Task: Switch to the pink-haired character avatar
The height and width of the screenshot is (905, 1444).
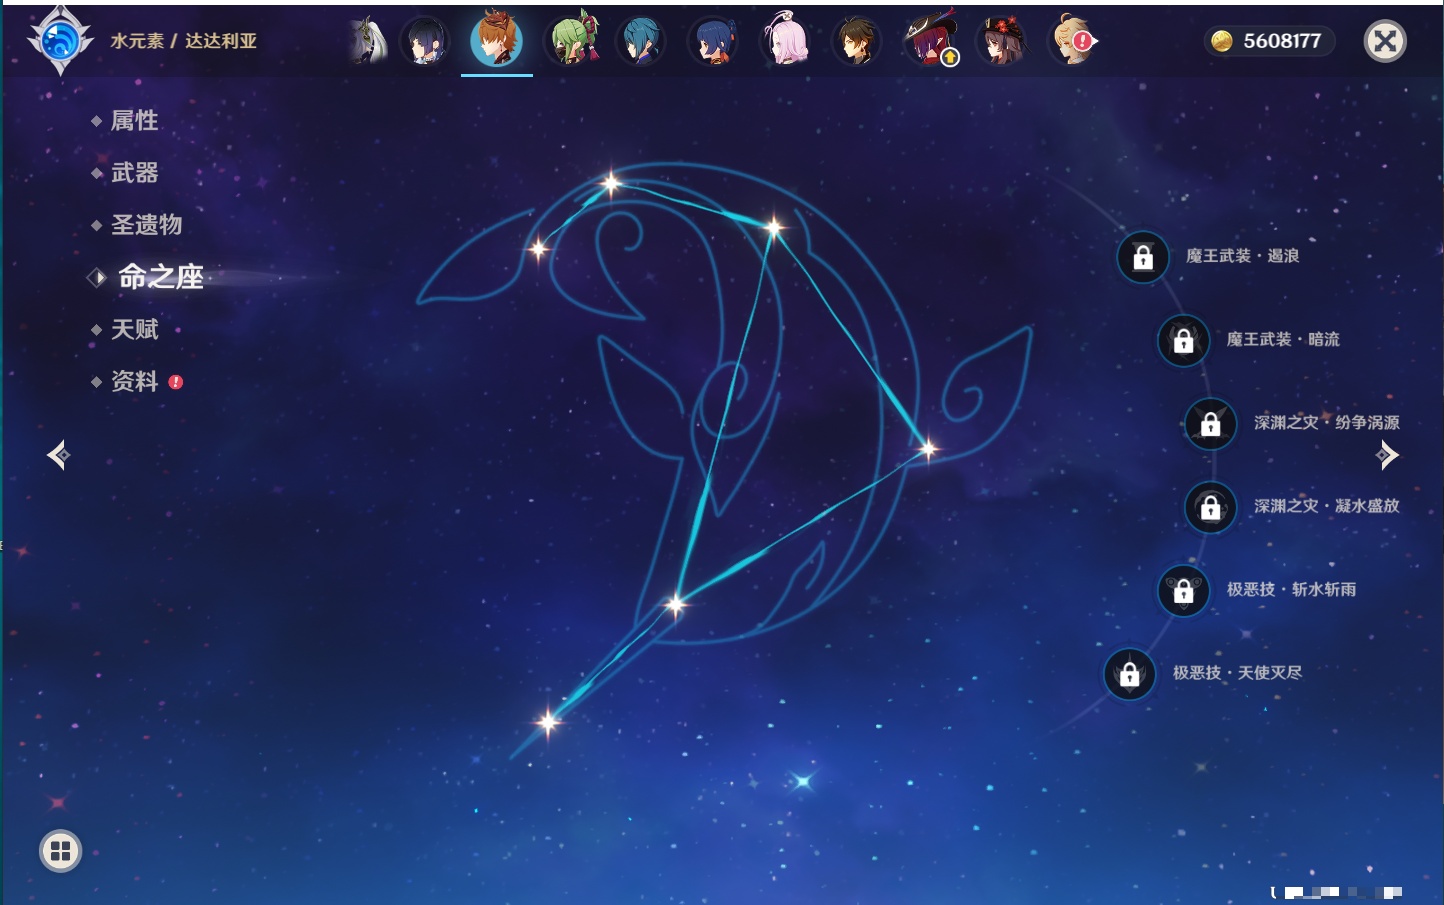Action: pyautogui.click(x=786, y=41)
